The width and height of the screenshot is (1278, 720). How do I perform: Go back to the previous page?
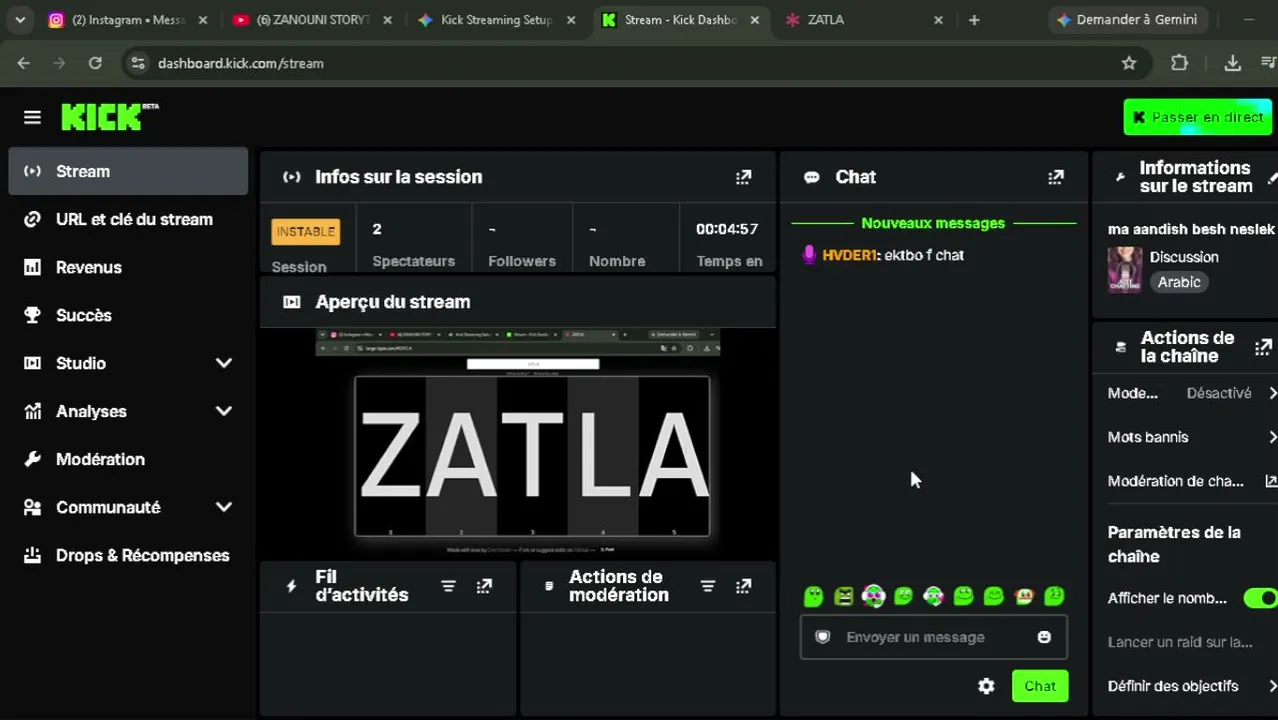click(x=24, y=63)
